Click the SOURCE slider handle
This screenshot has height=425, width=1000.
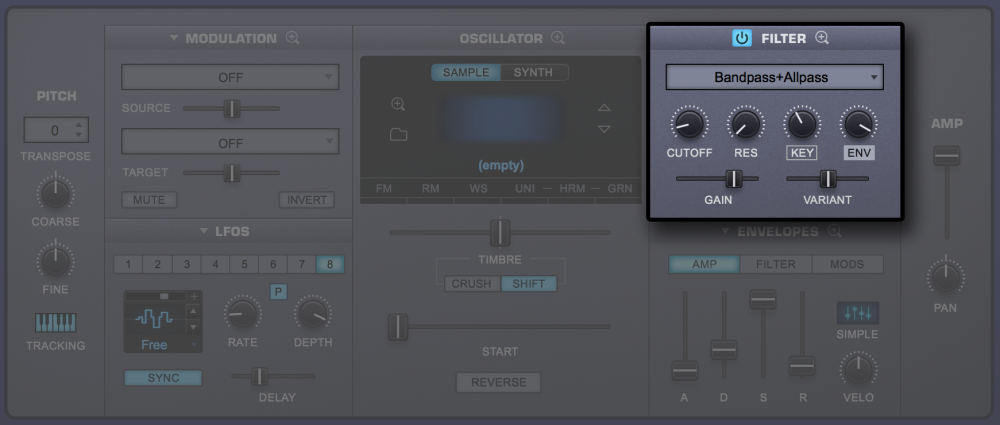232,108
